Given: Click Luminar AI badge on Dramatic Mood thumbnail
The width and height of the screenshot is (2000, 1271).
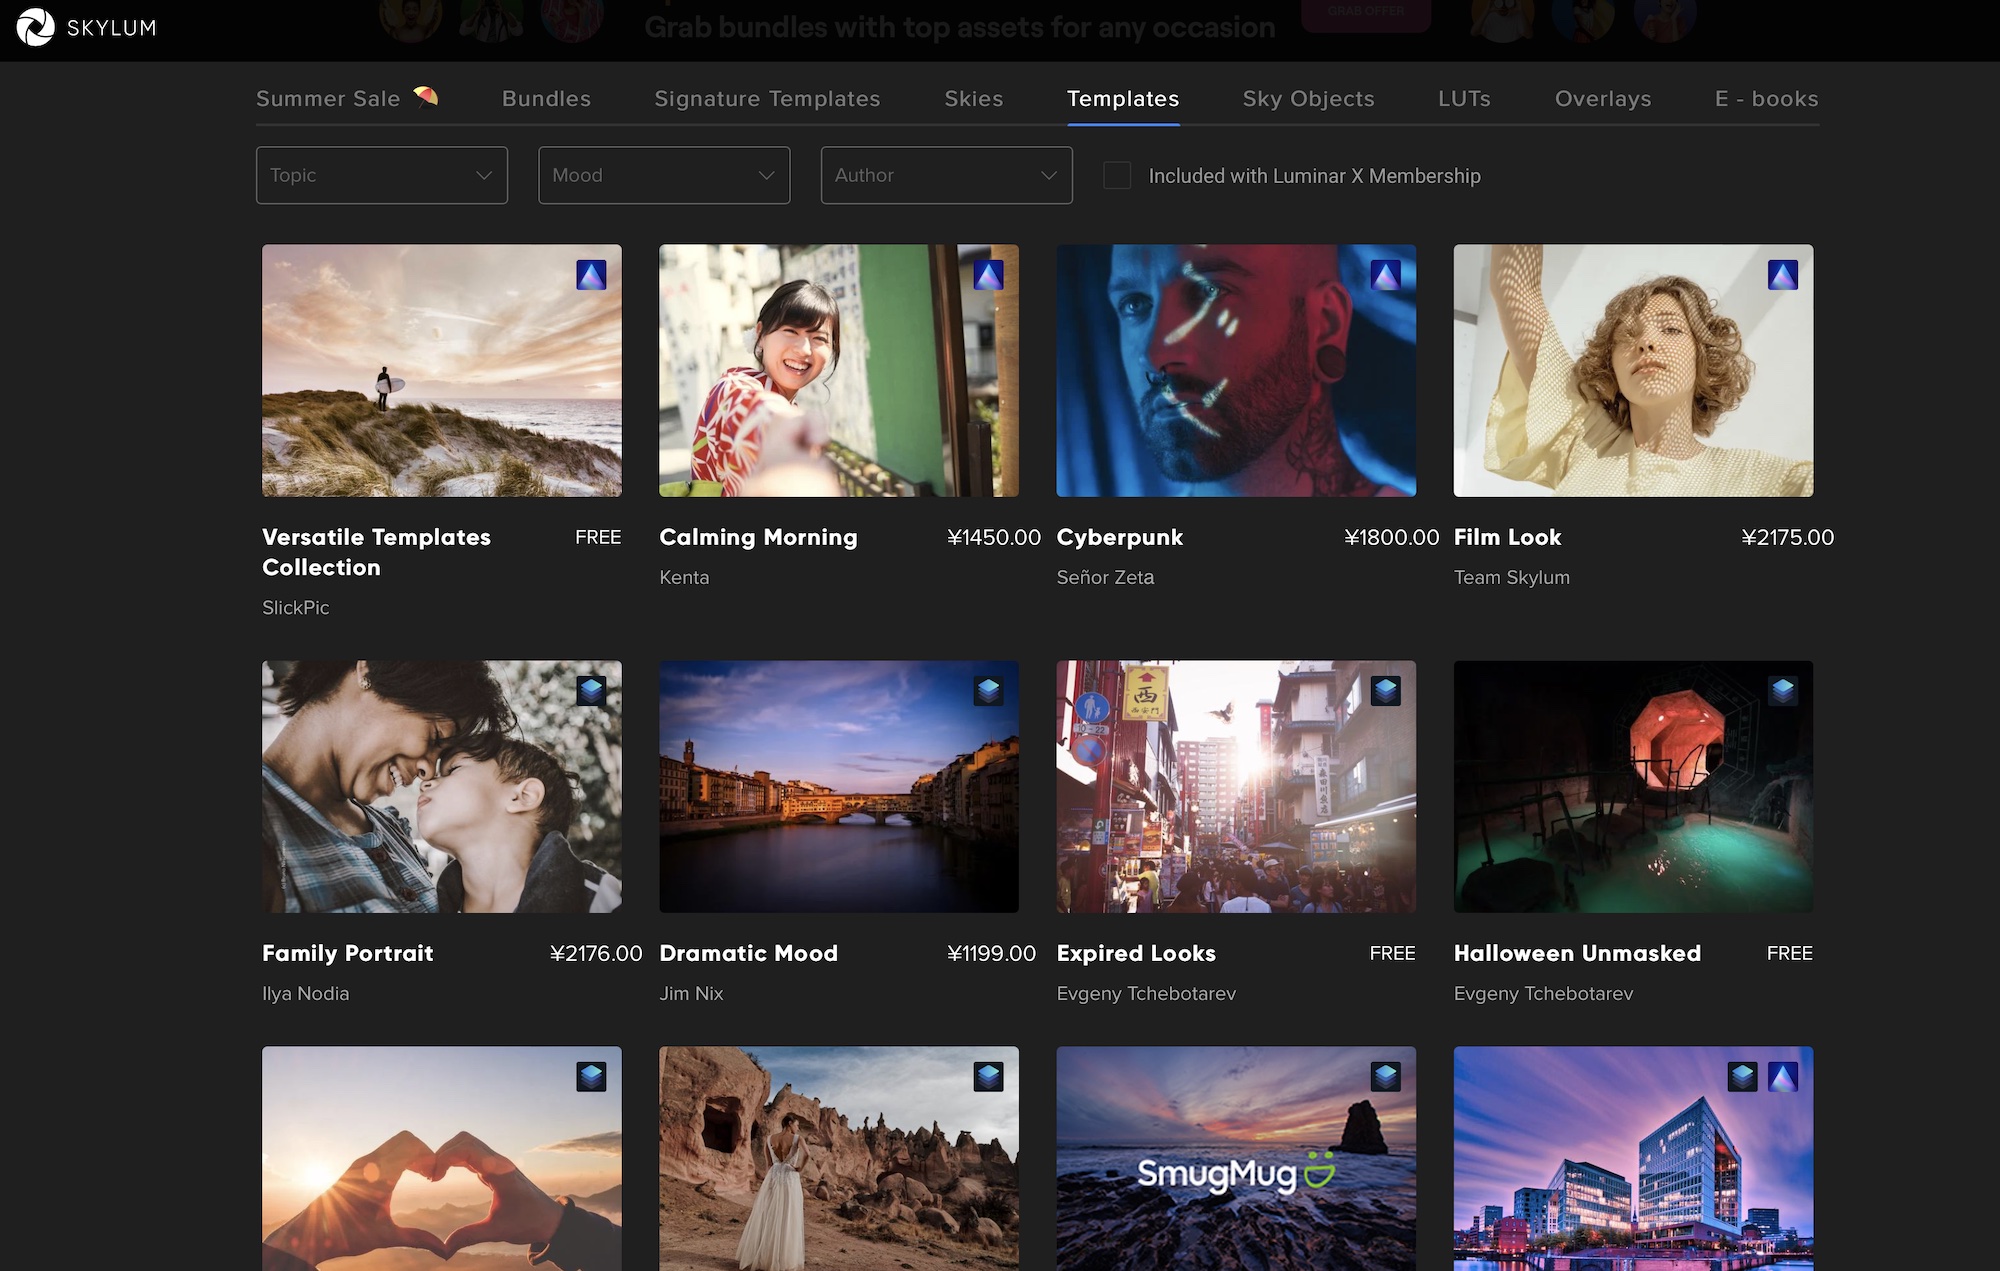Looking at the screenshot, I should point(988,691).
